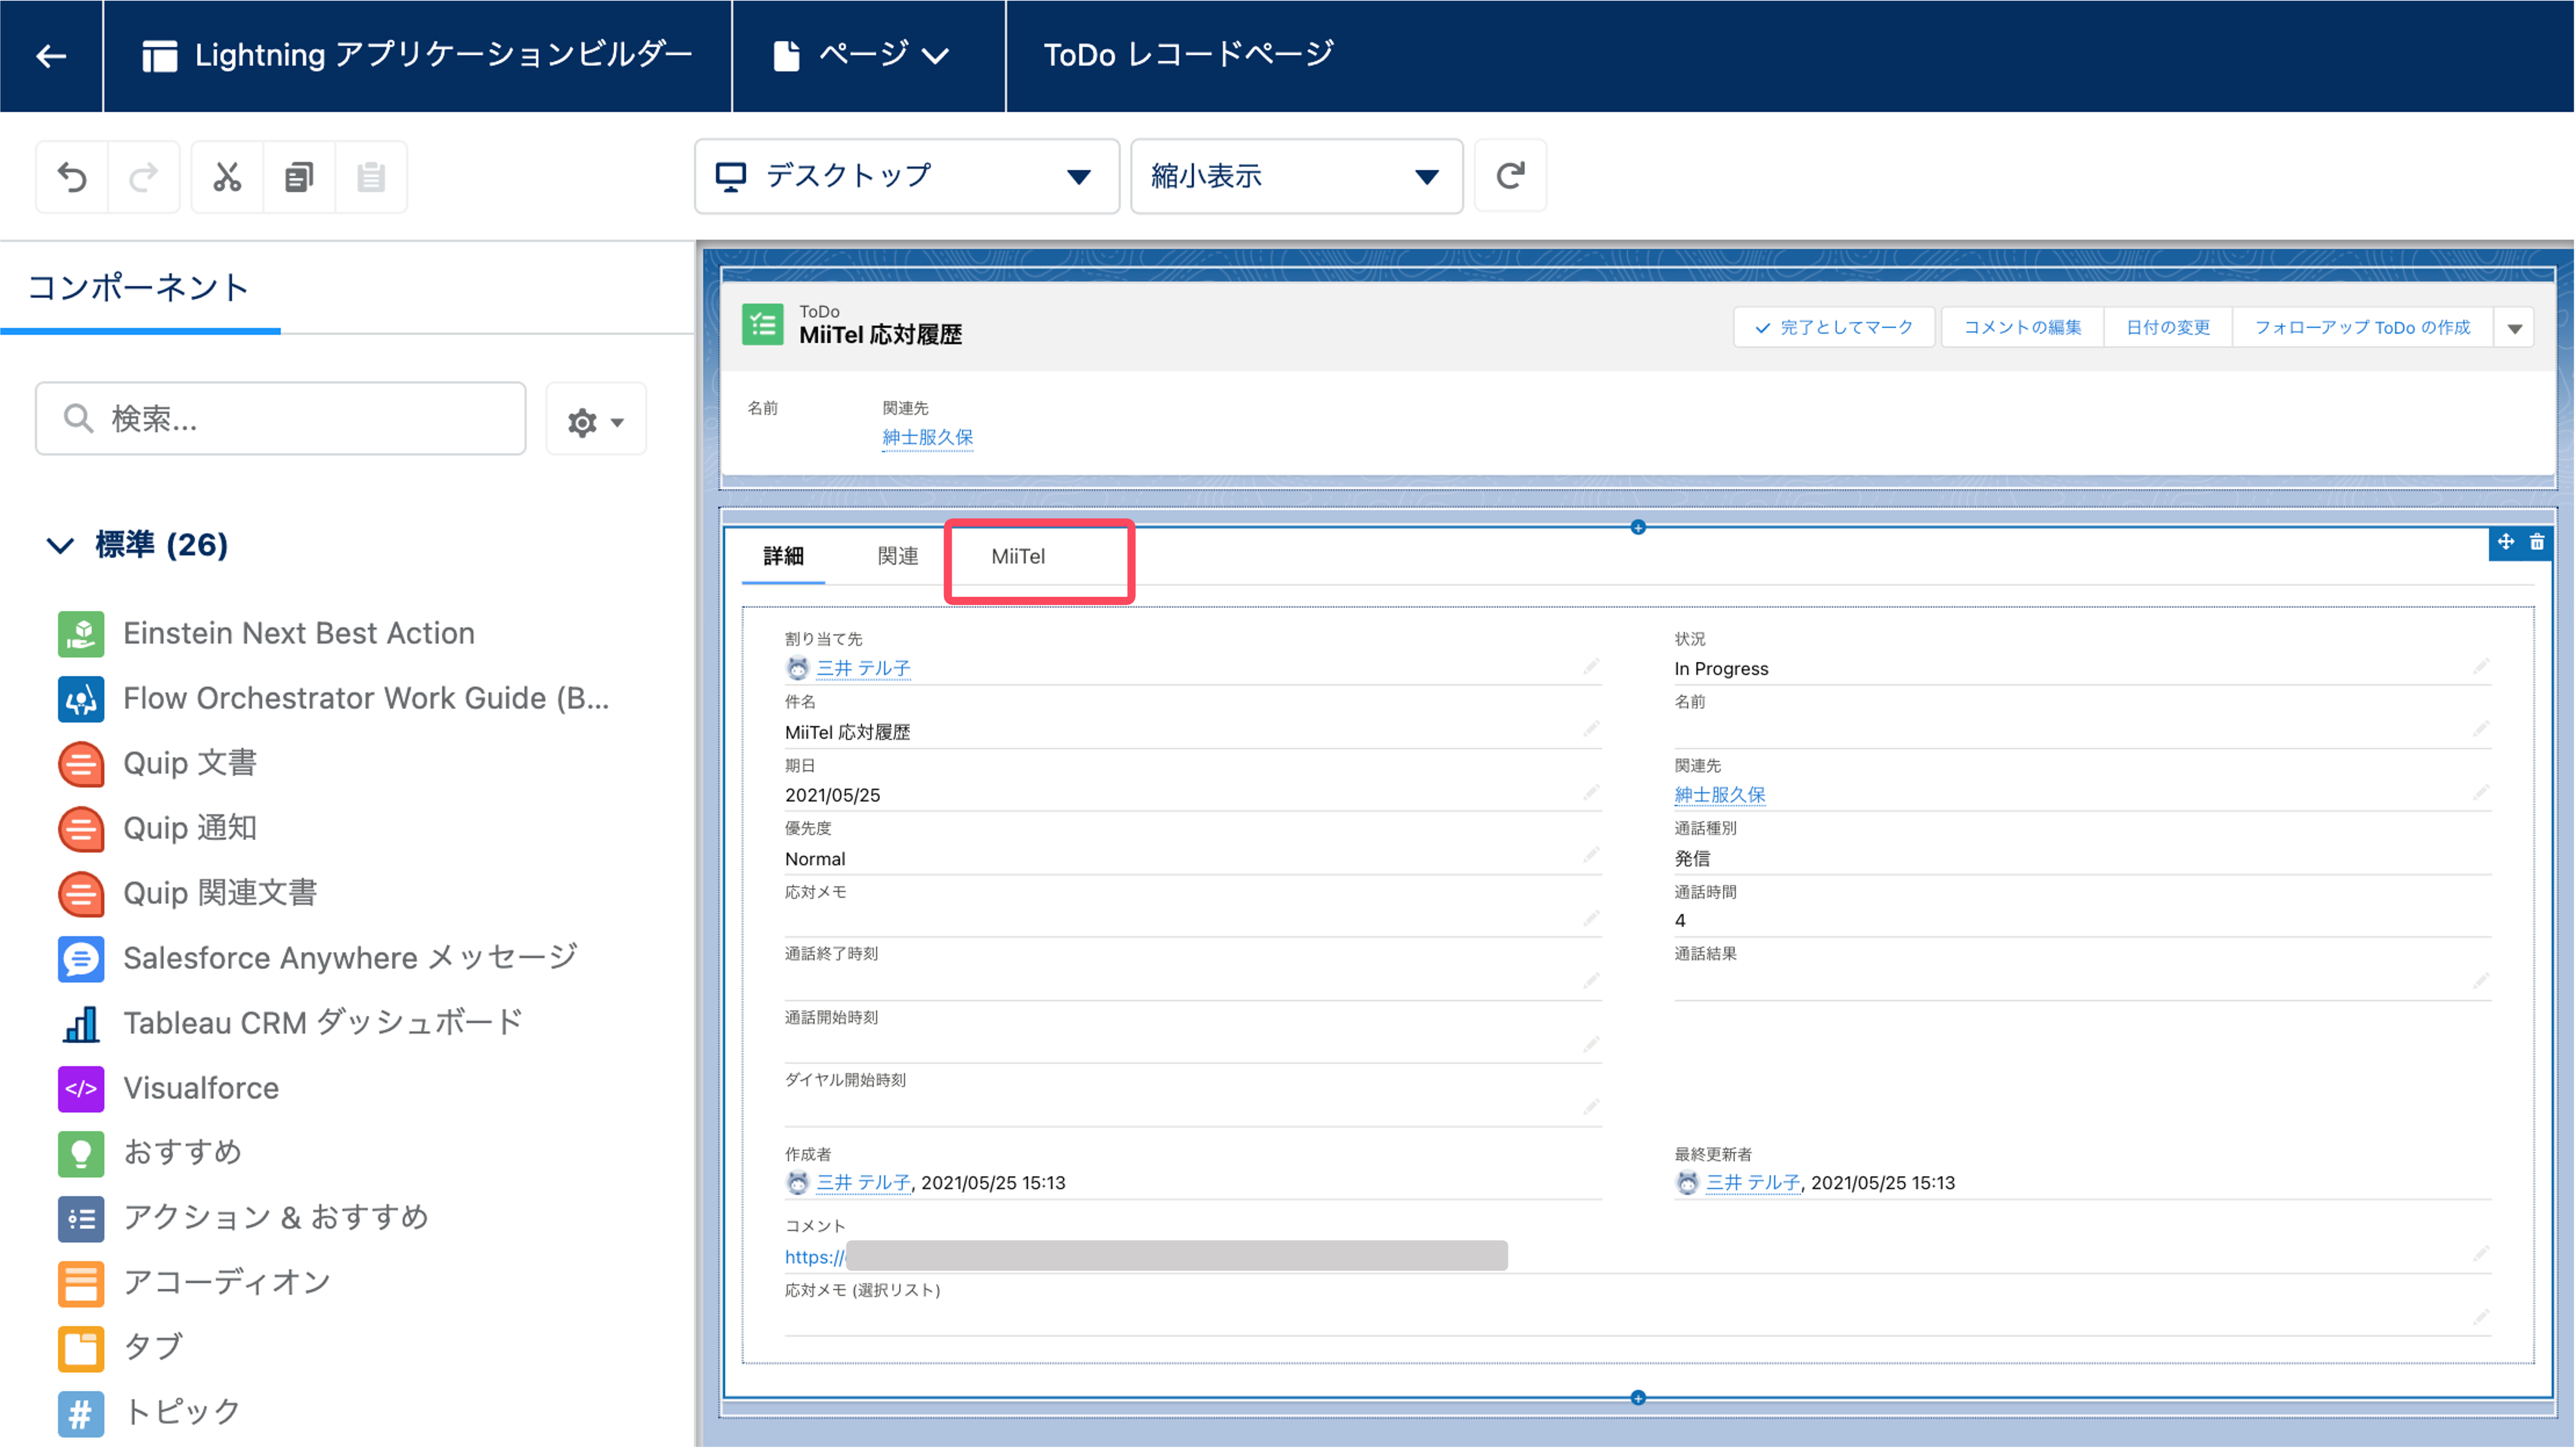This screenshot has height=1448, width=2576.
Task: Collapse the 標準 (26) section
Action: [x=60, y=546]
